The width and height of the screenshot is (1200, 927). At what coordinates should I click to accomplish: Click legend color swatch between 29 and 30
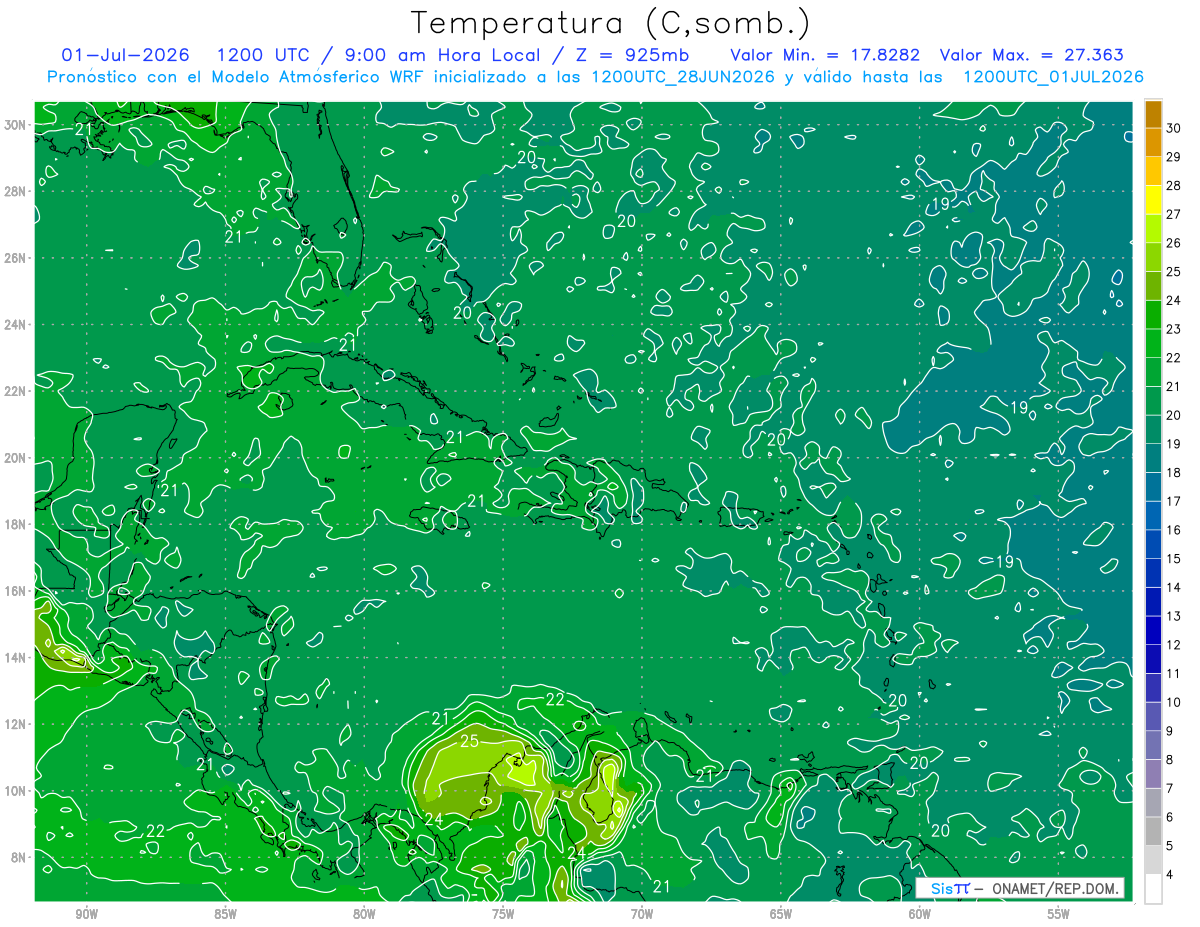(1153, 142)
